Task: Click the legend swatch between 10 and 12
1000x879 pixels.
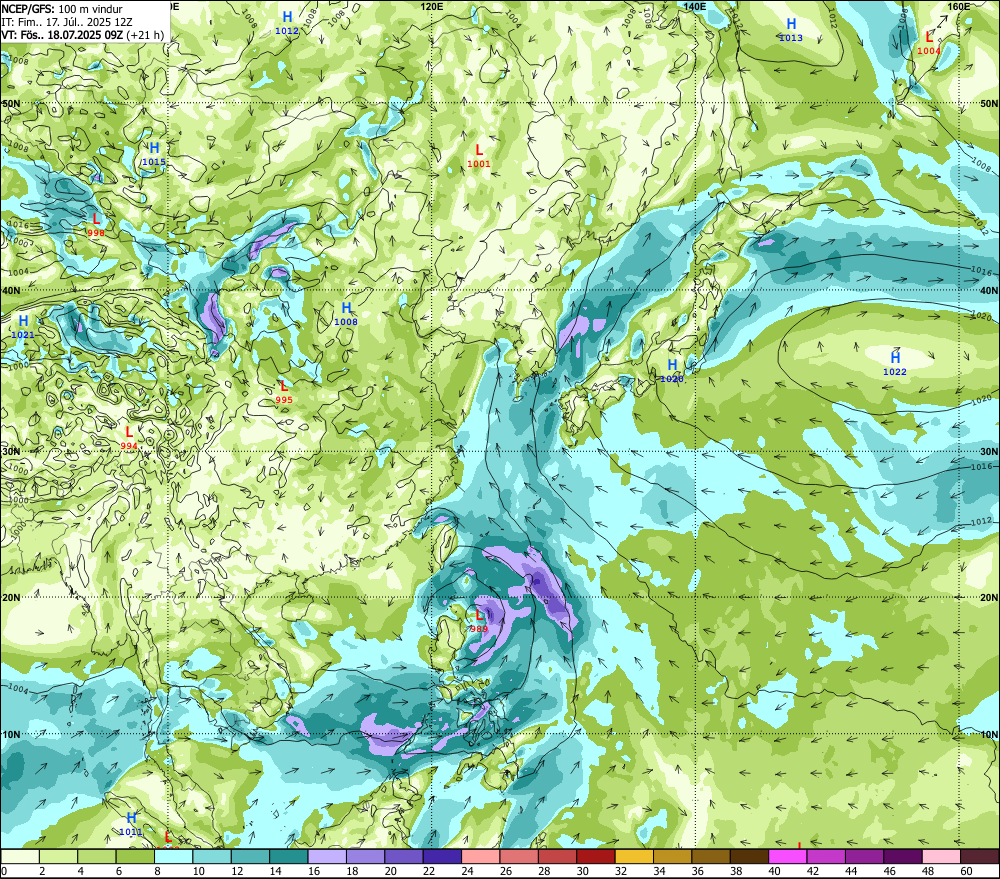Action: pyautogui.click(x=212, y=856)
